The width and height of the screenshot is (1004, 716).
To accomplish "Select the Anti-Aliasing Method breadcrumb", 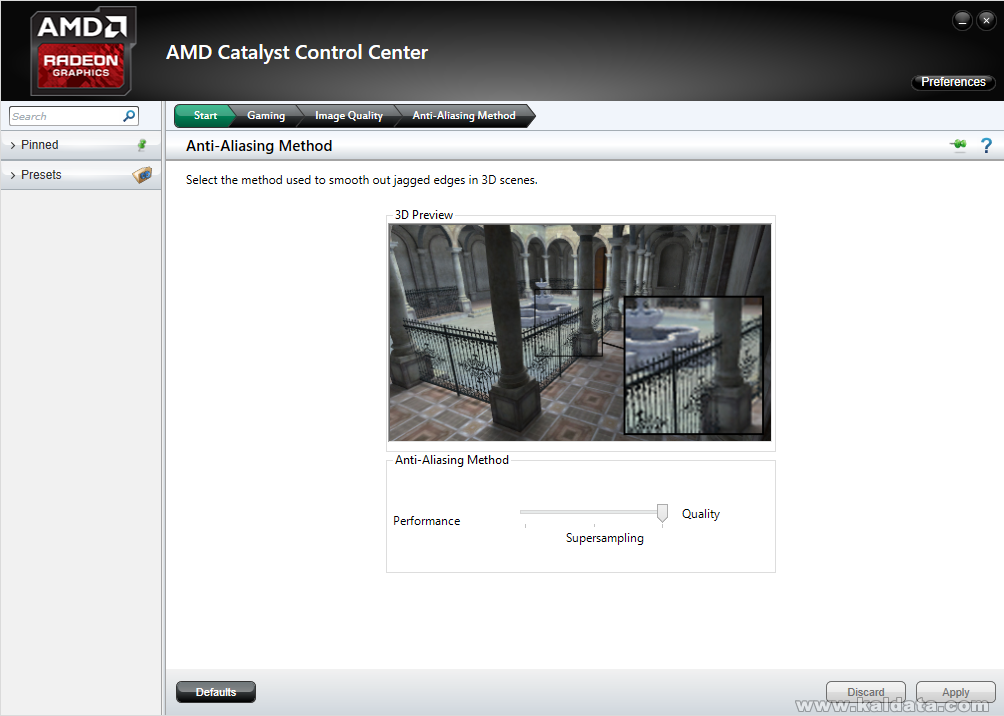I will [x=464, y=115].
